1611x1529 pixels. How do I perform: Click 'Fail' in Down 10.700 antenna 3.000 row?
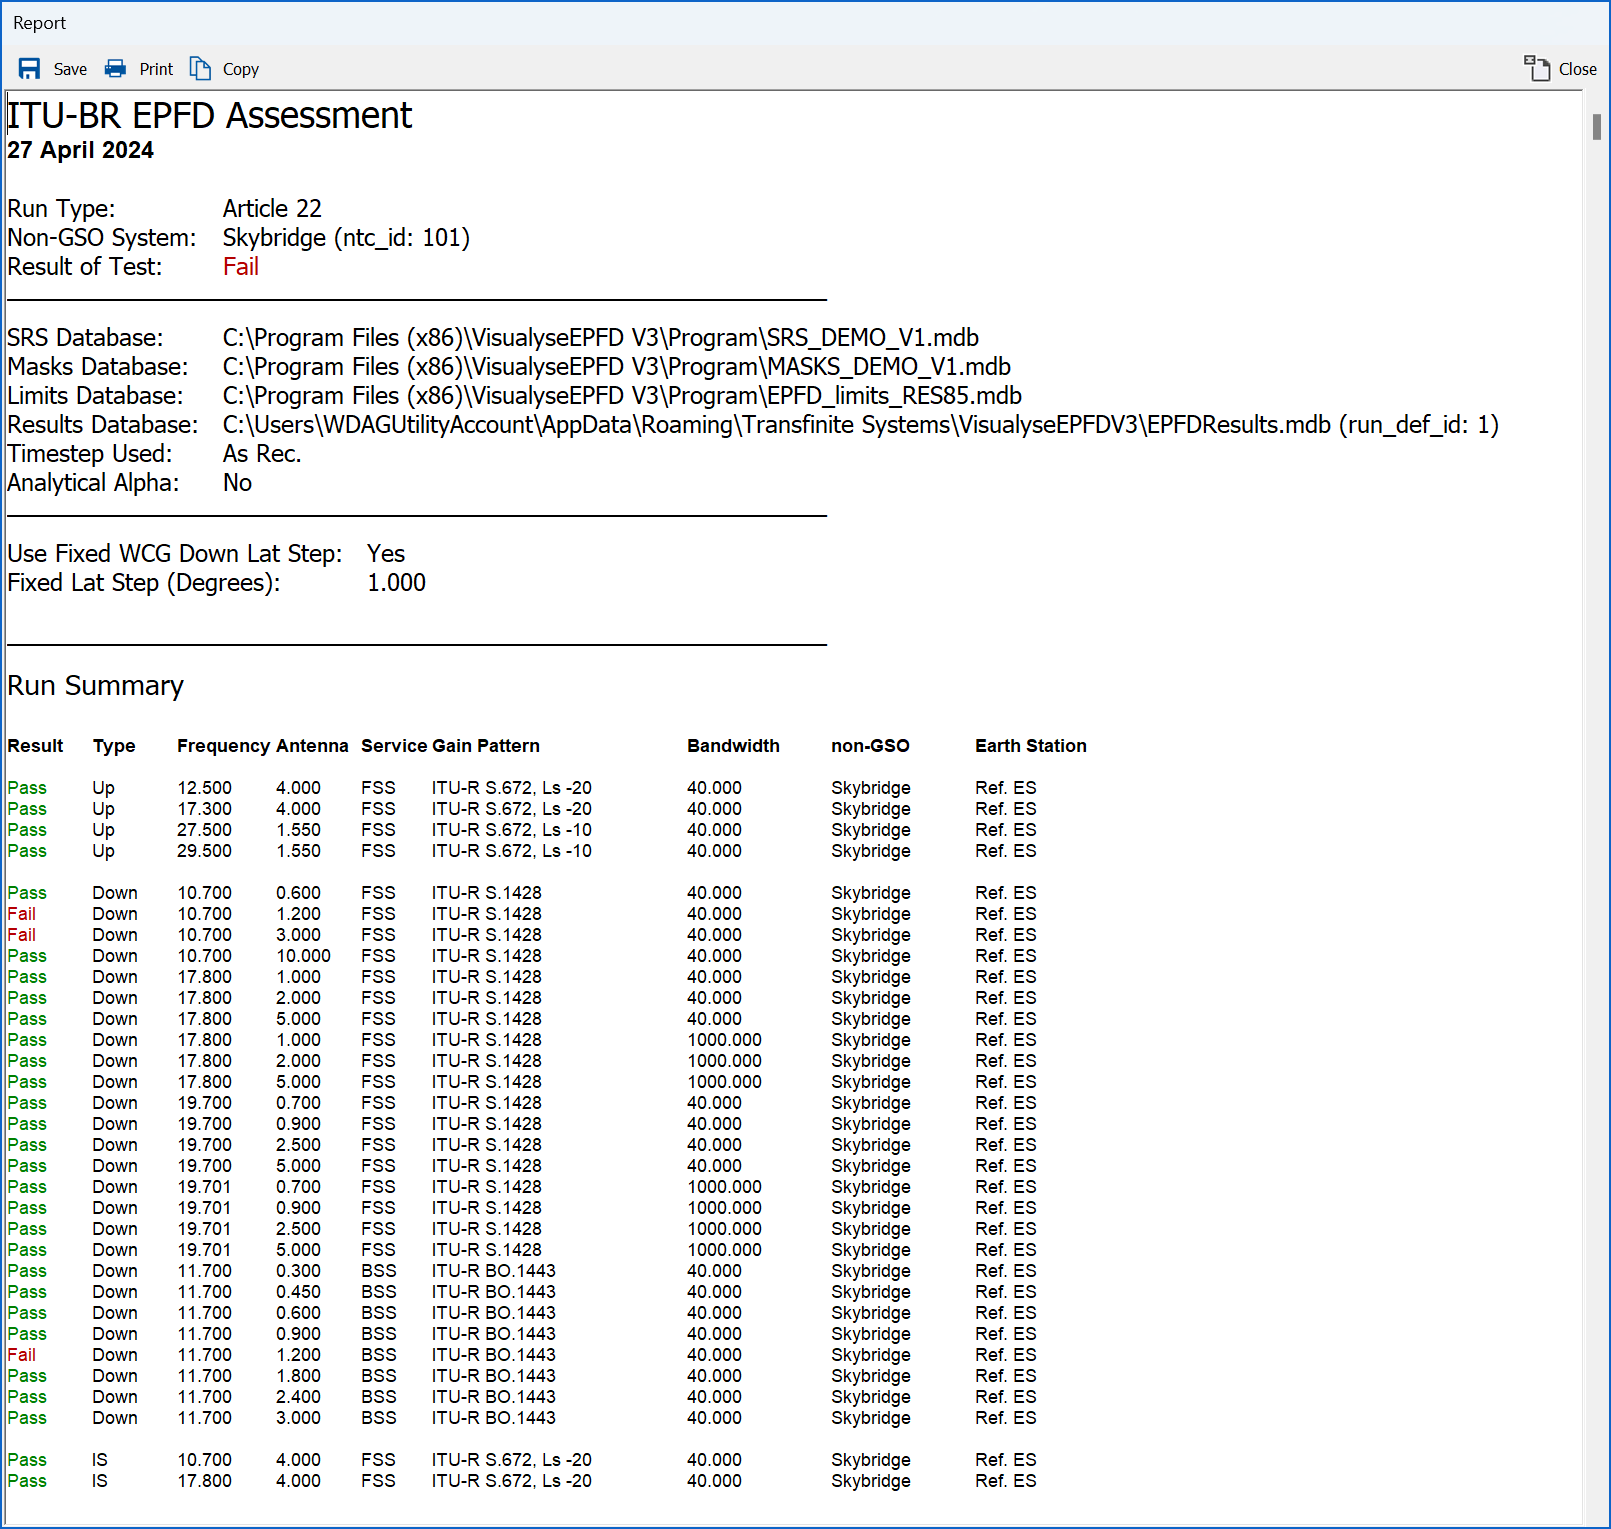(x=22, y=935)
